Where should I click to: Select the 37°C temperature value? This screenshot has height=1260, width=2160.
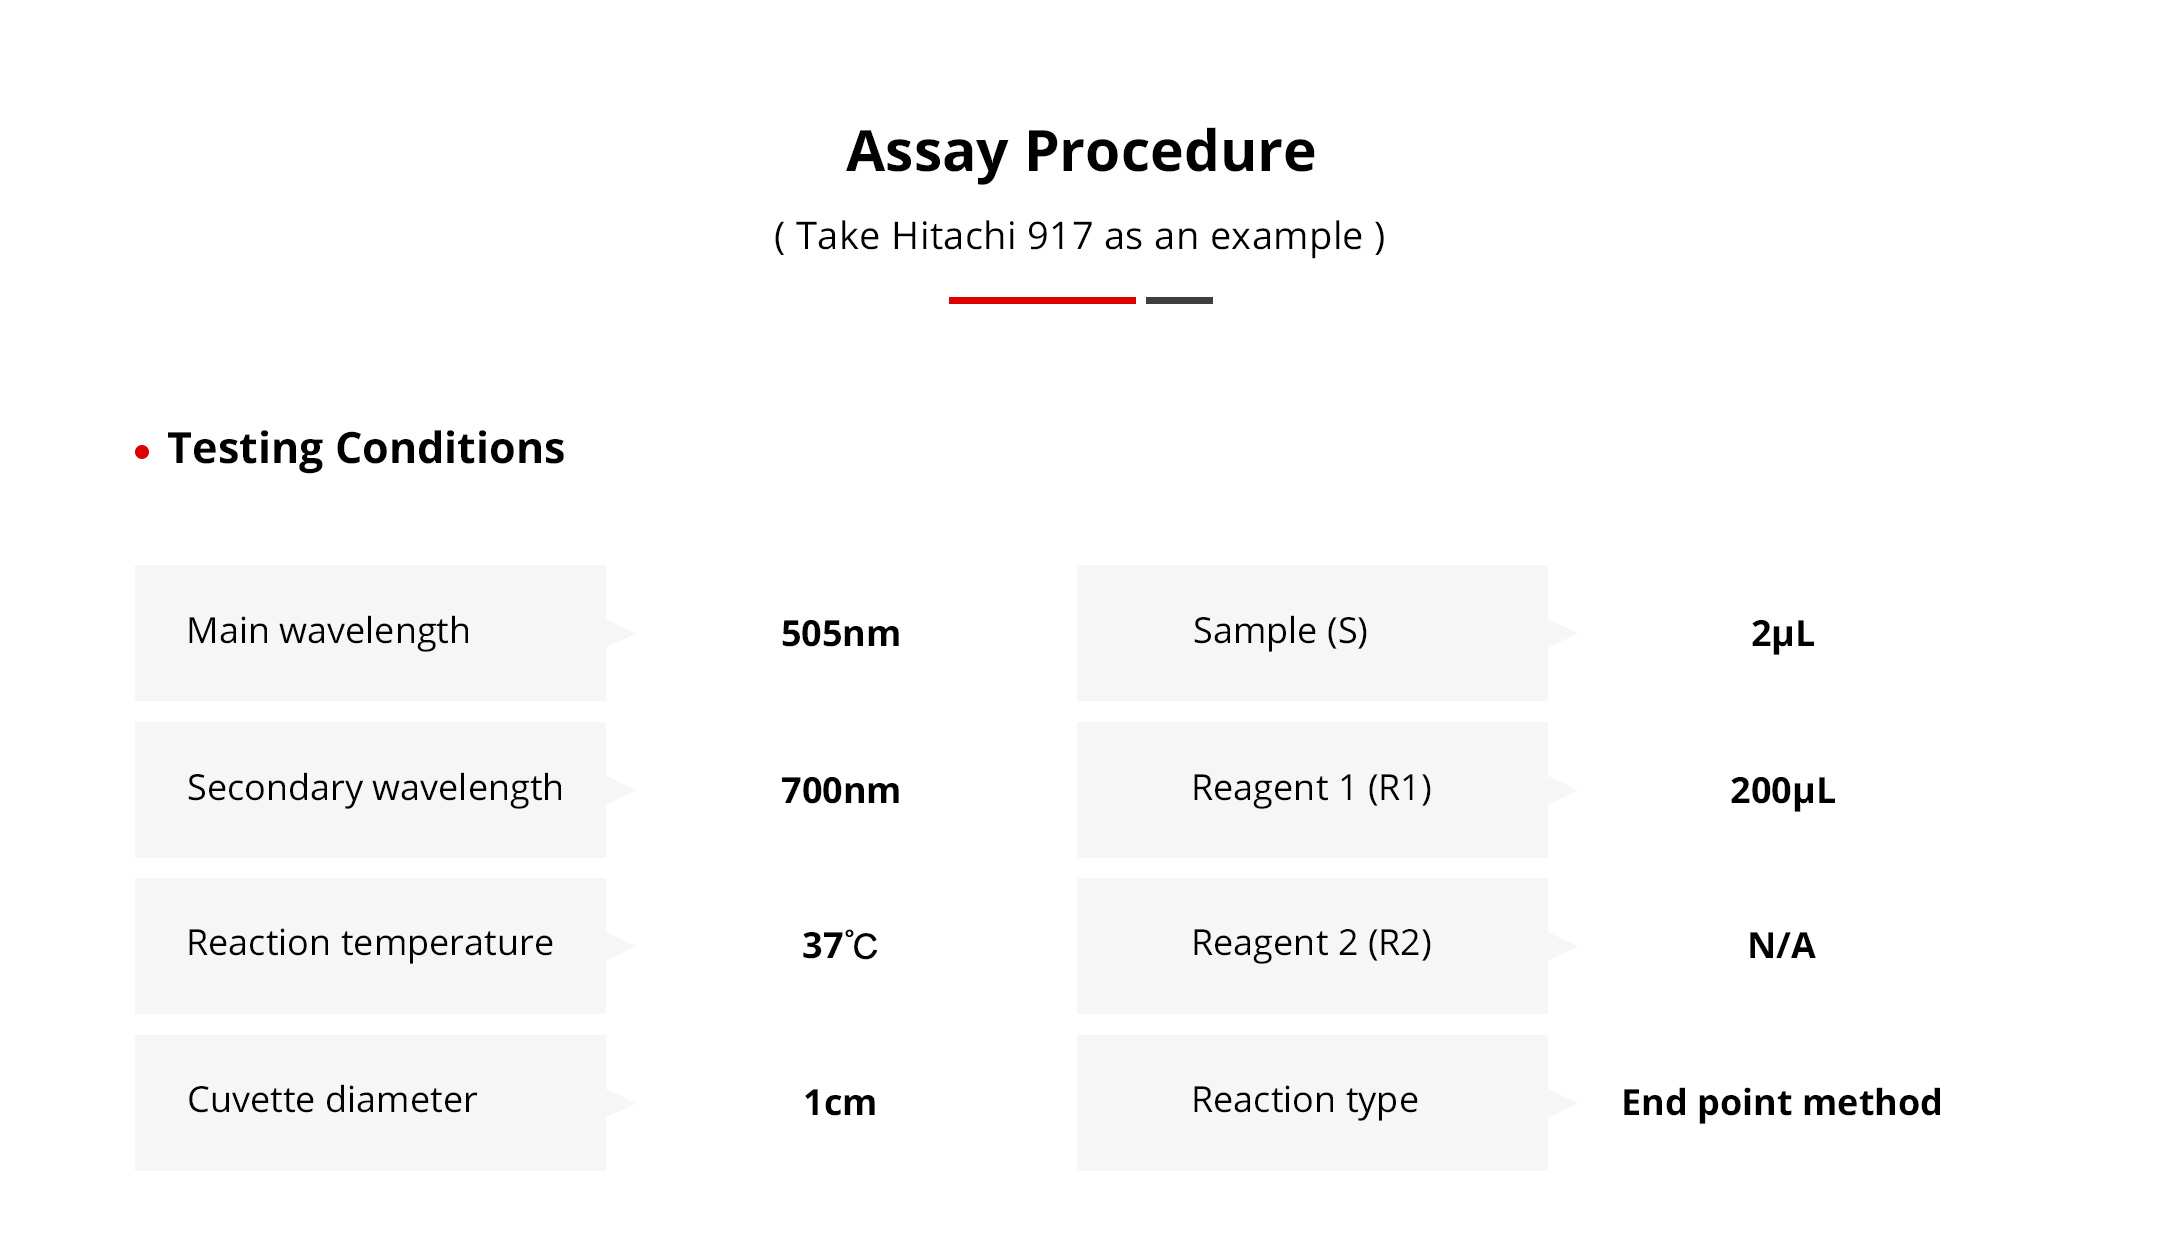(840, 946)
